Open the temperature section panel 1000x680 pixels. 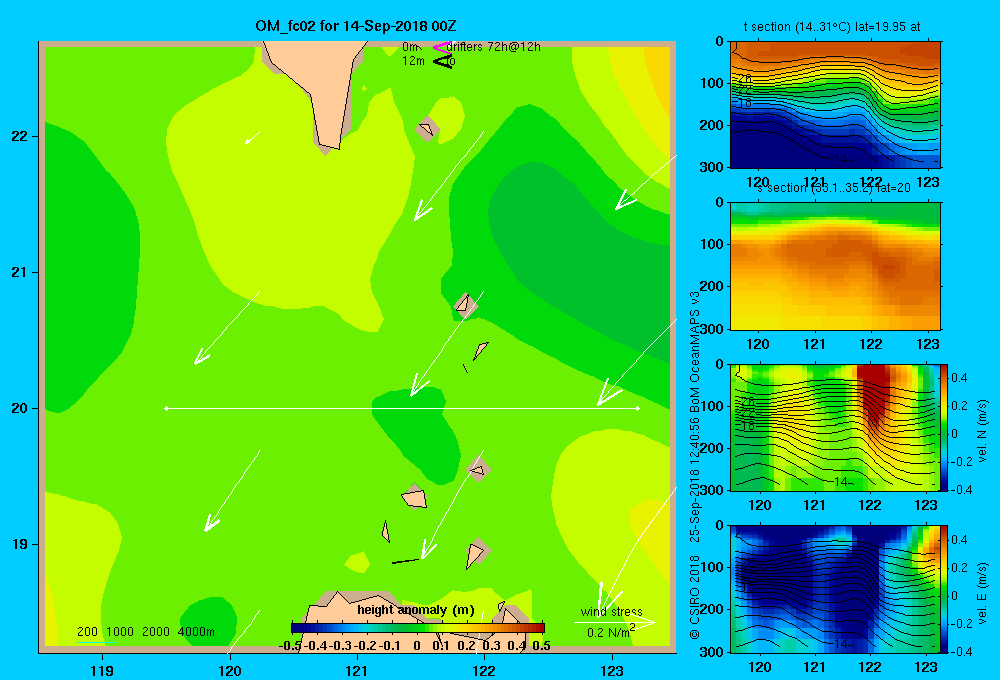(835, 105)
